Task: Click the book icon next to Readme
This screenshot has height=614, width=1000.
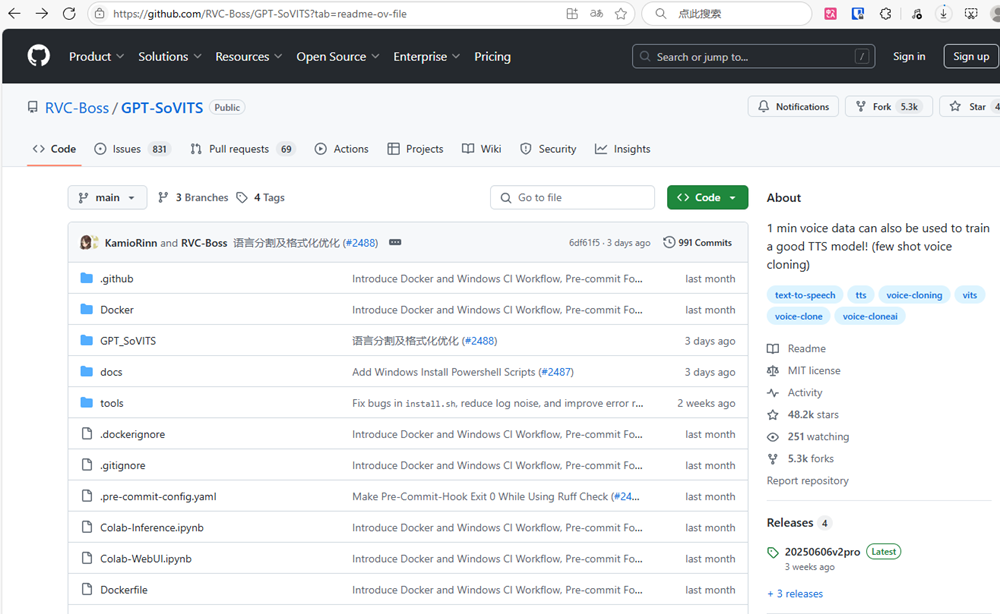Action: point(773,349)
